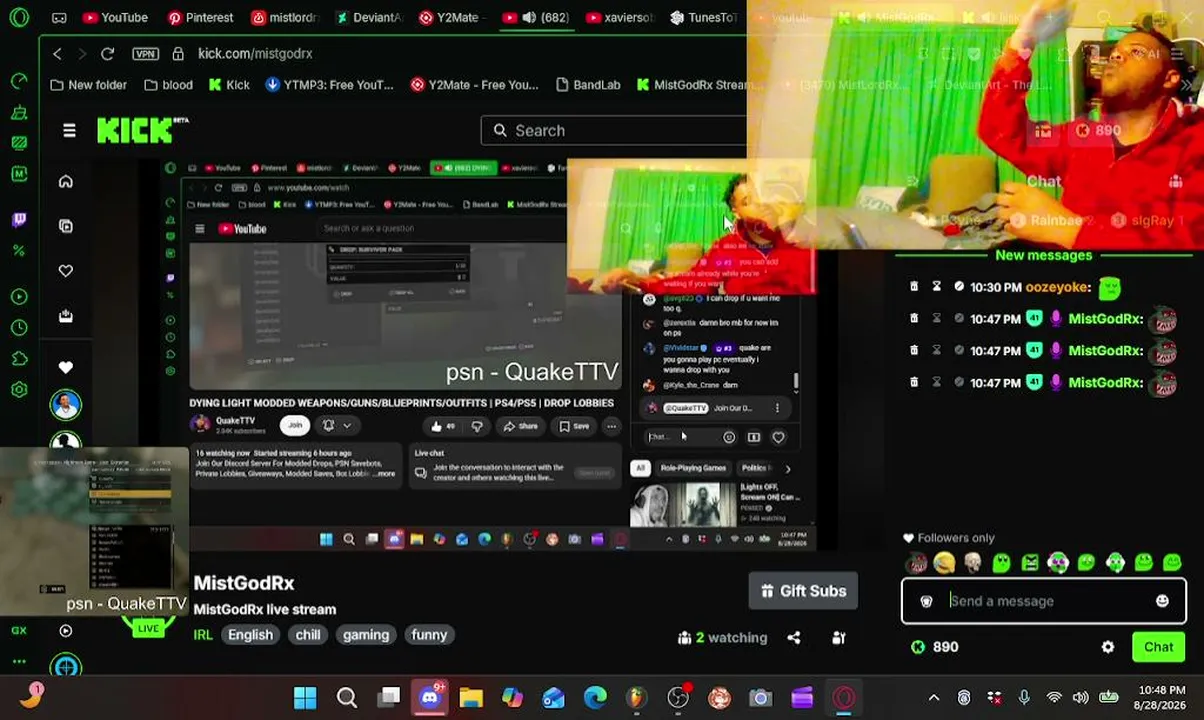Screen dimensions: 1204x720
Task: Select the gaming tag
Action: [x=366, y=635]
